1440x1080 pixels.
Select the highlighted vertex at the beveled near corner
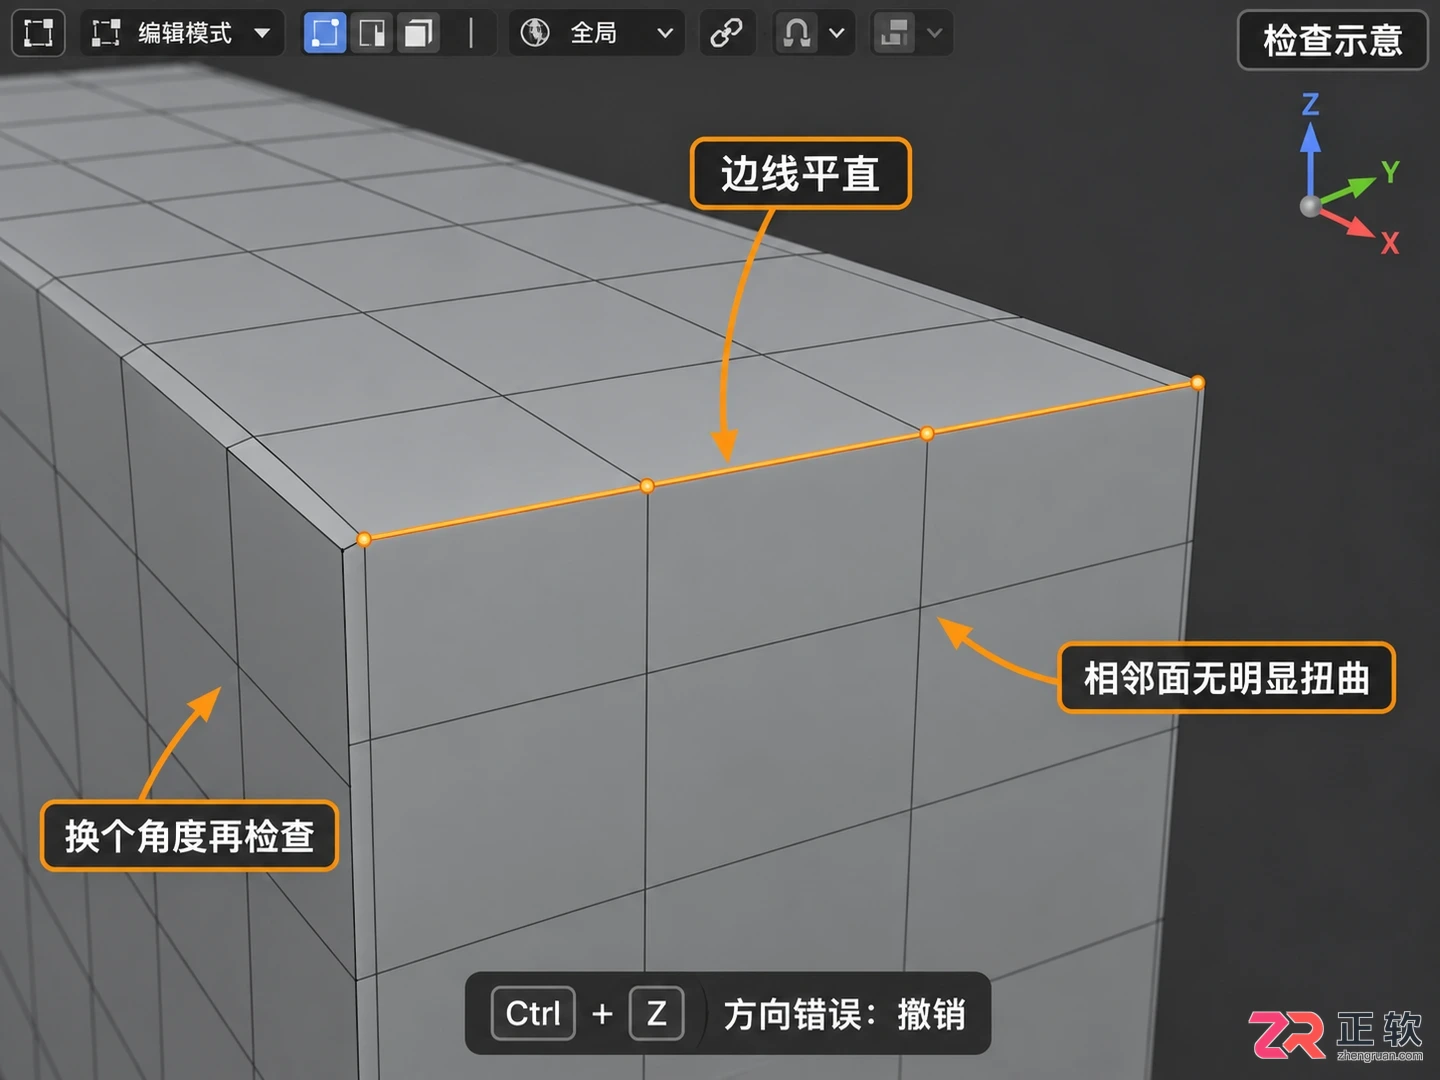(364, 539)
